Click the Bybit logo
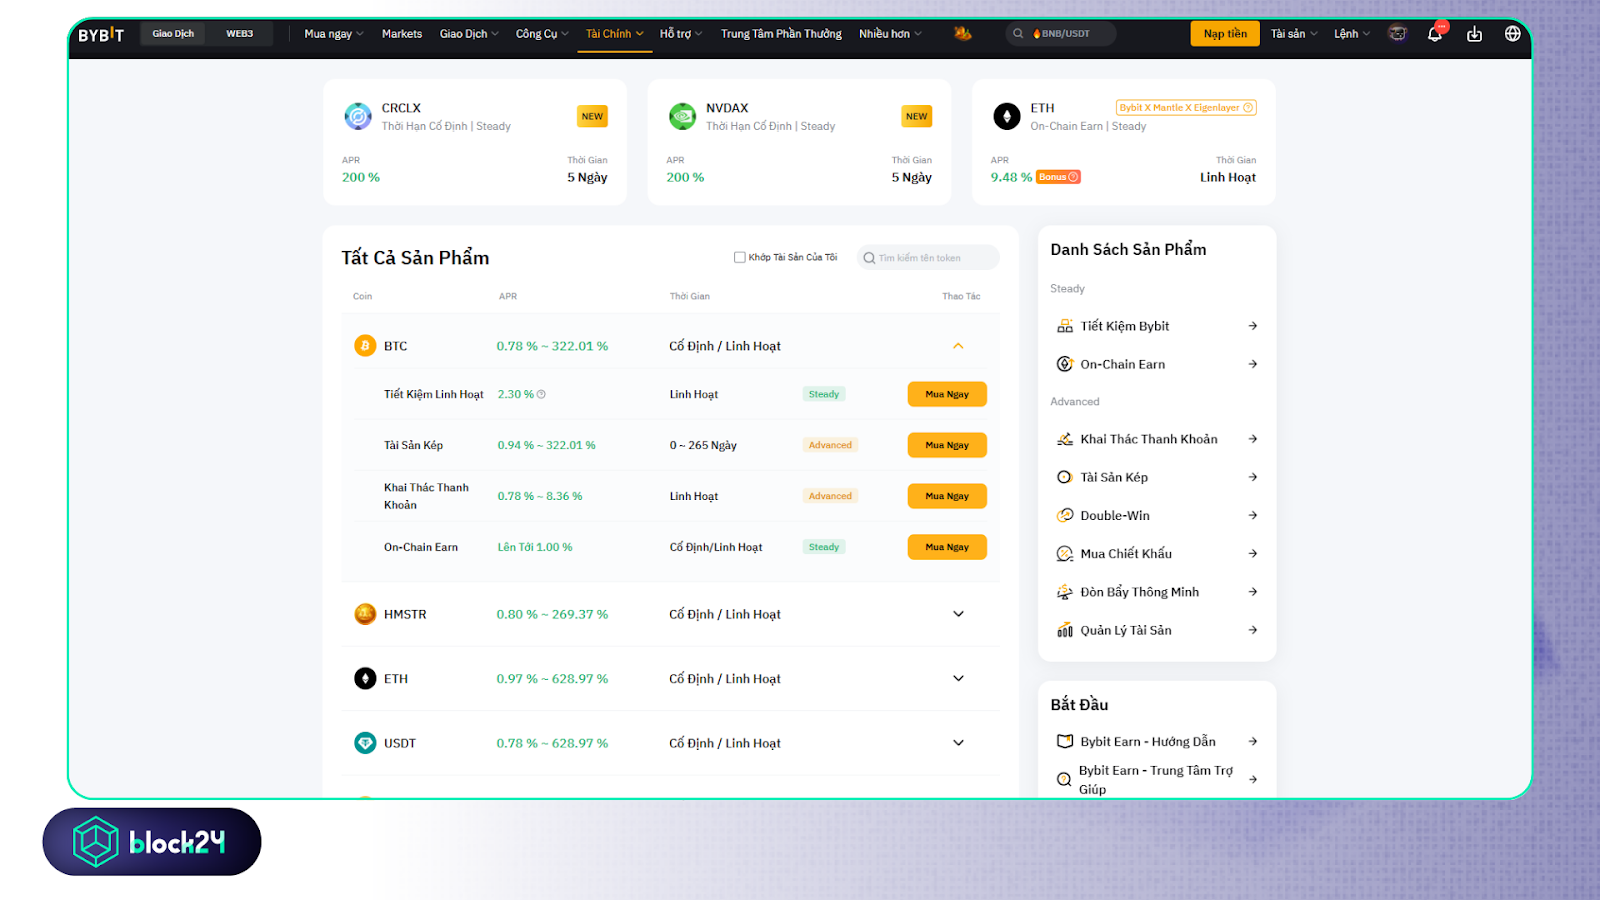The image size is (1600, 900). click(101, 34)
